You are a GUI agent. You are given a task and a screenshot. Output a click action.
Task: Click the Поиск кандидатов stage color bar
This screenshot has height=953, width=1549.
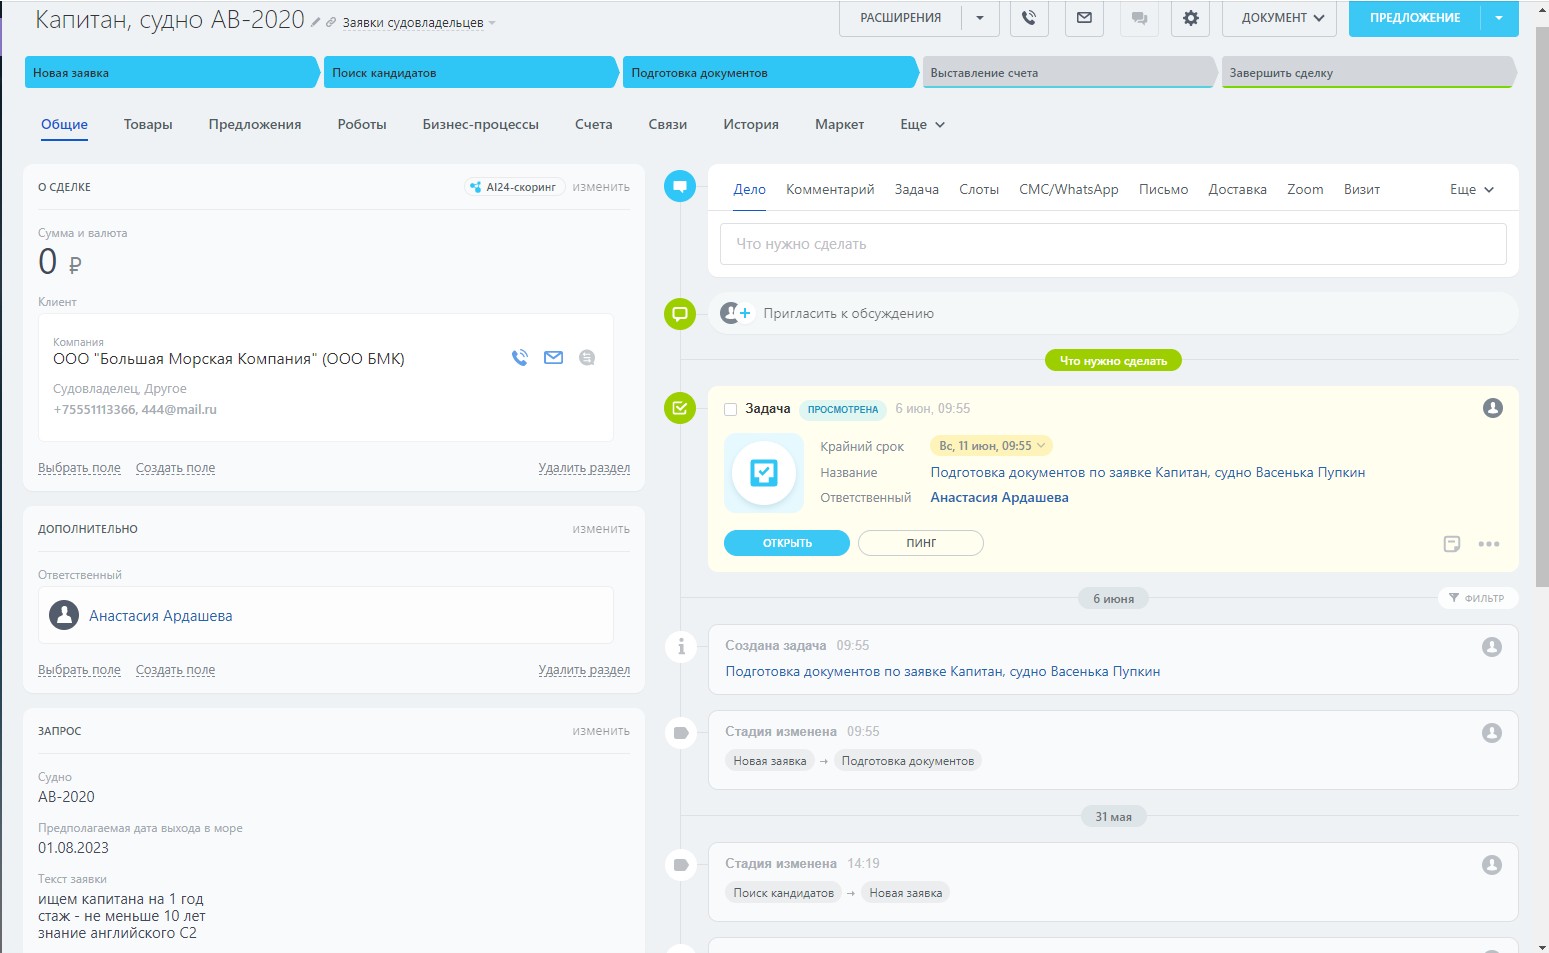coord(469,73)
